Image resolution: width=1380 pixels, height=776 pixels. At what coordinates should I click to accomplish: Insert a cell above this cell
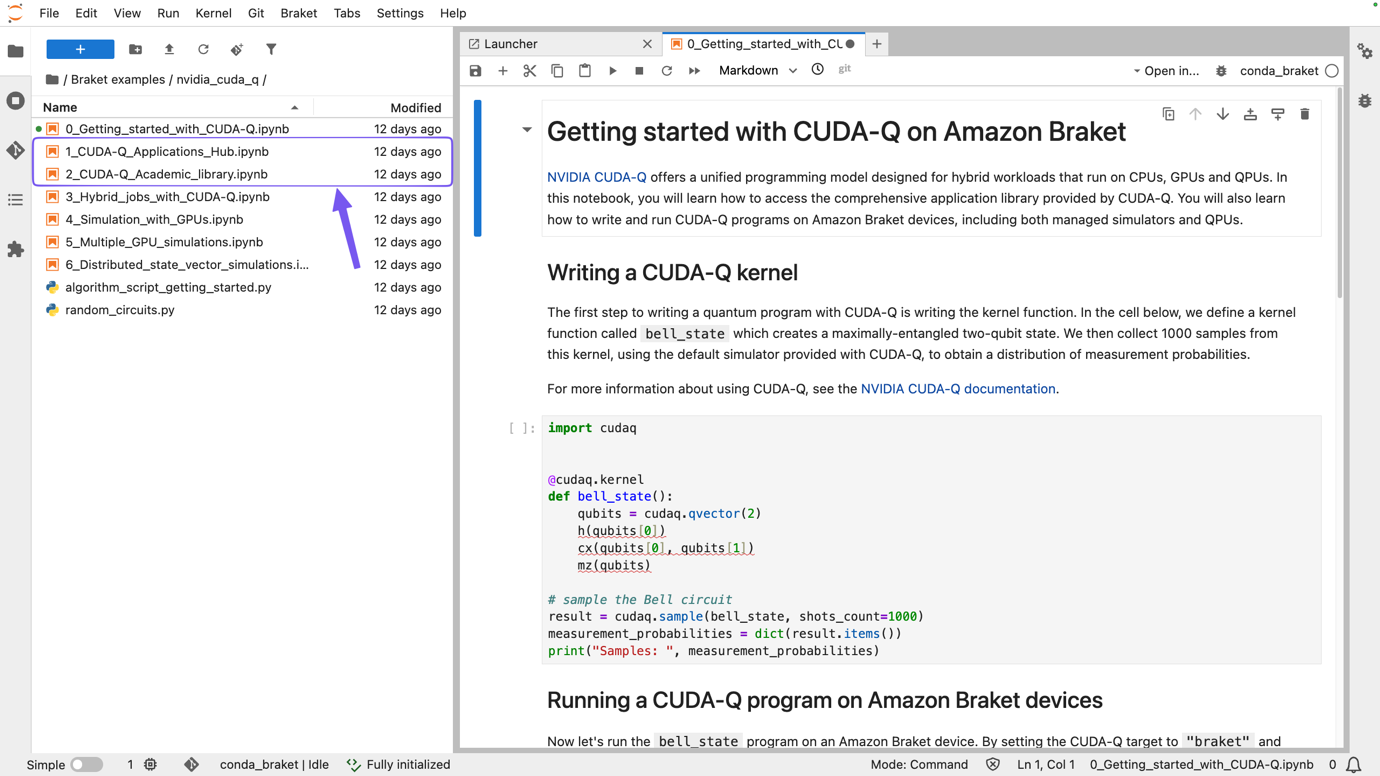1250,114
